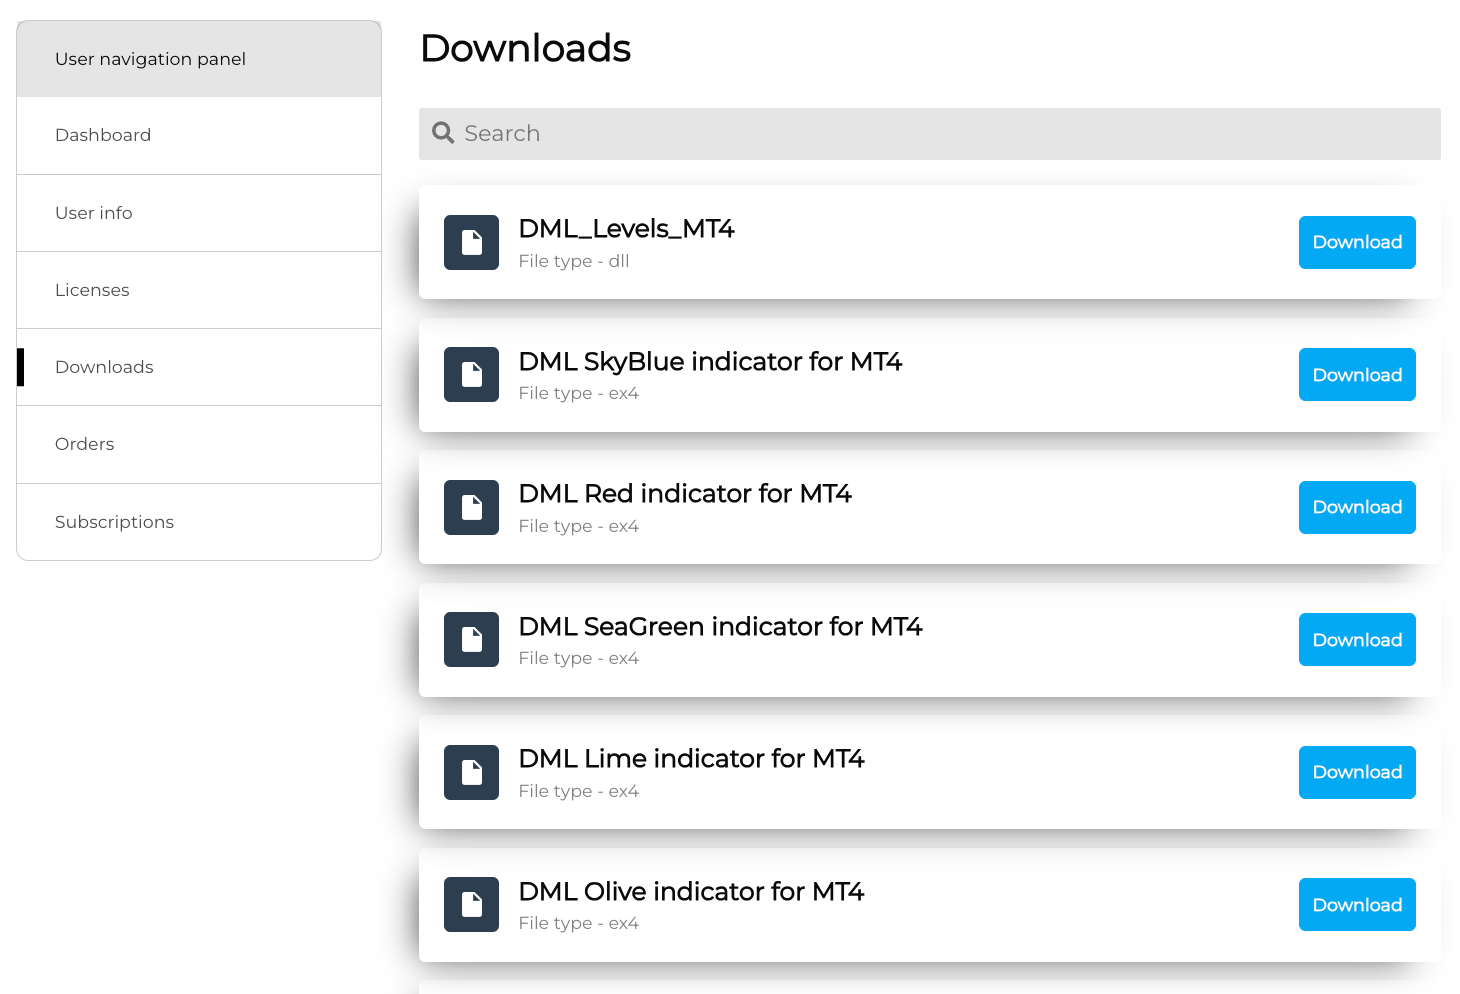The height and width of the screenshot is (994, 1460).
Task: Open the Subscriptions page
Action: [114, 522]
